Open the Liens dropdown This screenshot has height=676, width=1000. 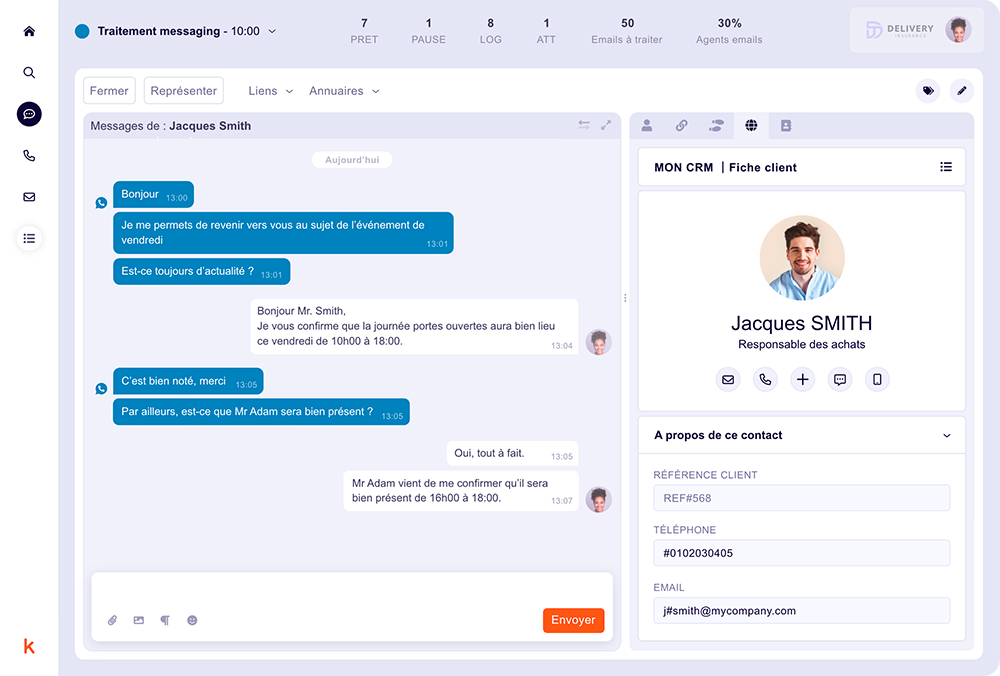click(270, 91)
